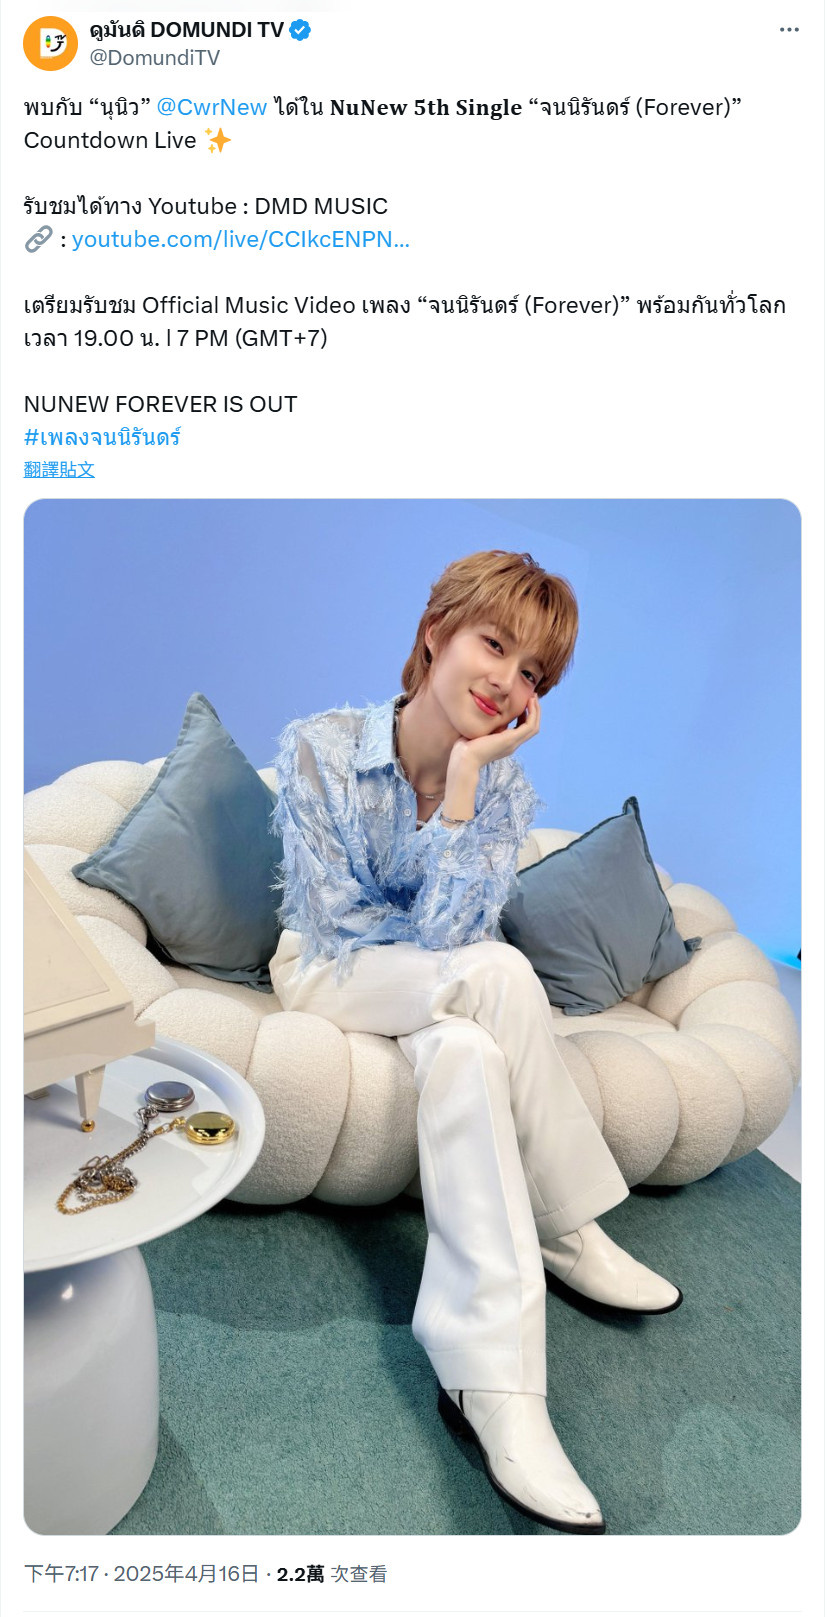Click the 7 PM (GMT+7) time text
The image size is (828, 1617).
point(252,338)
